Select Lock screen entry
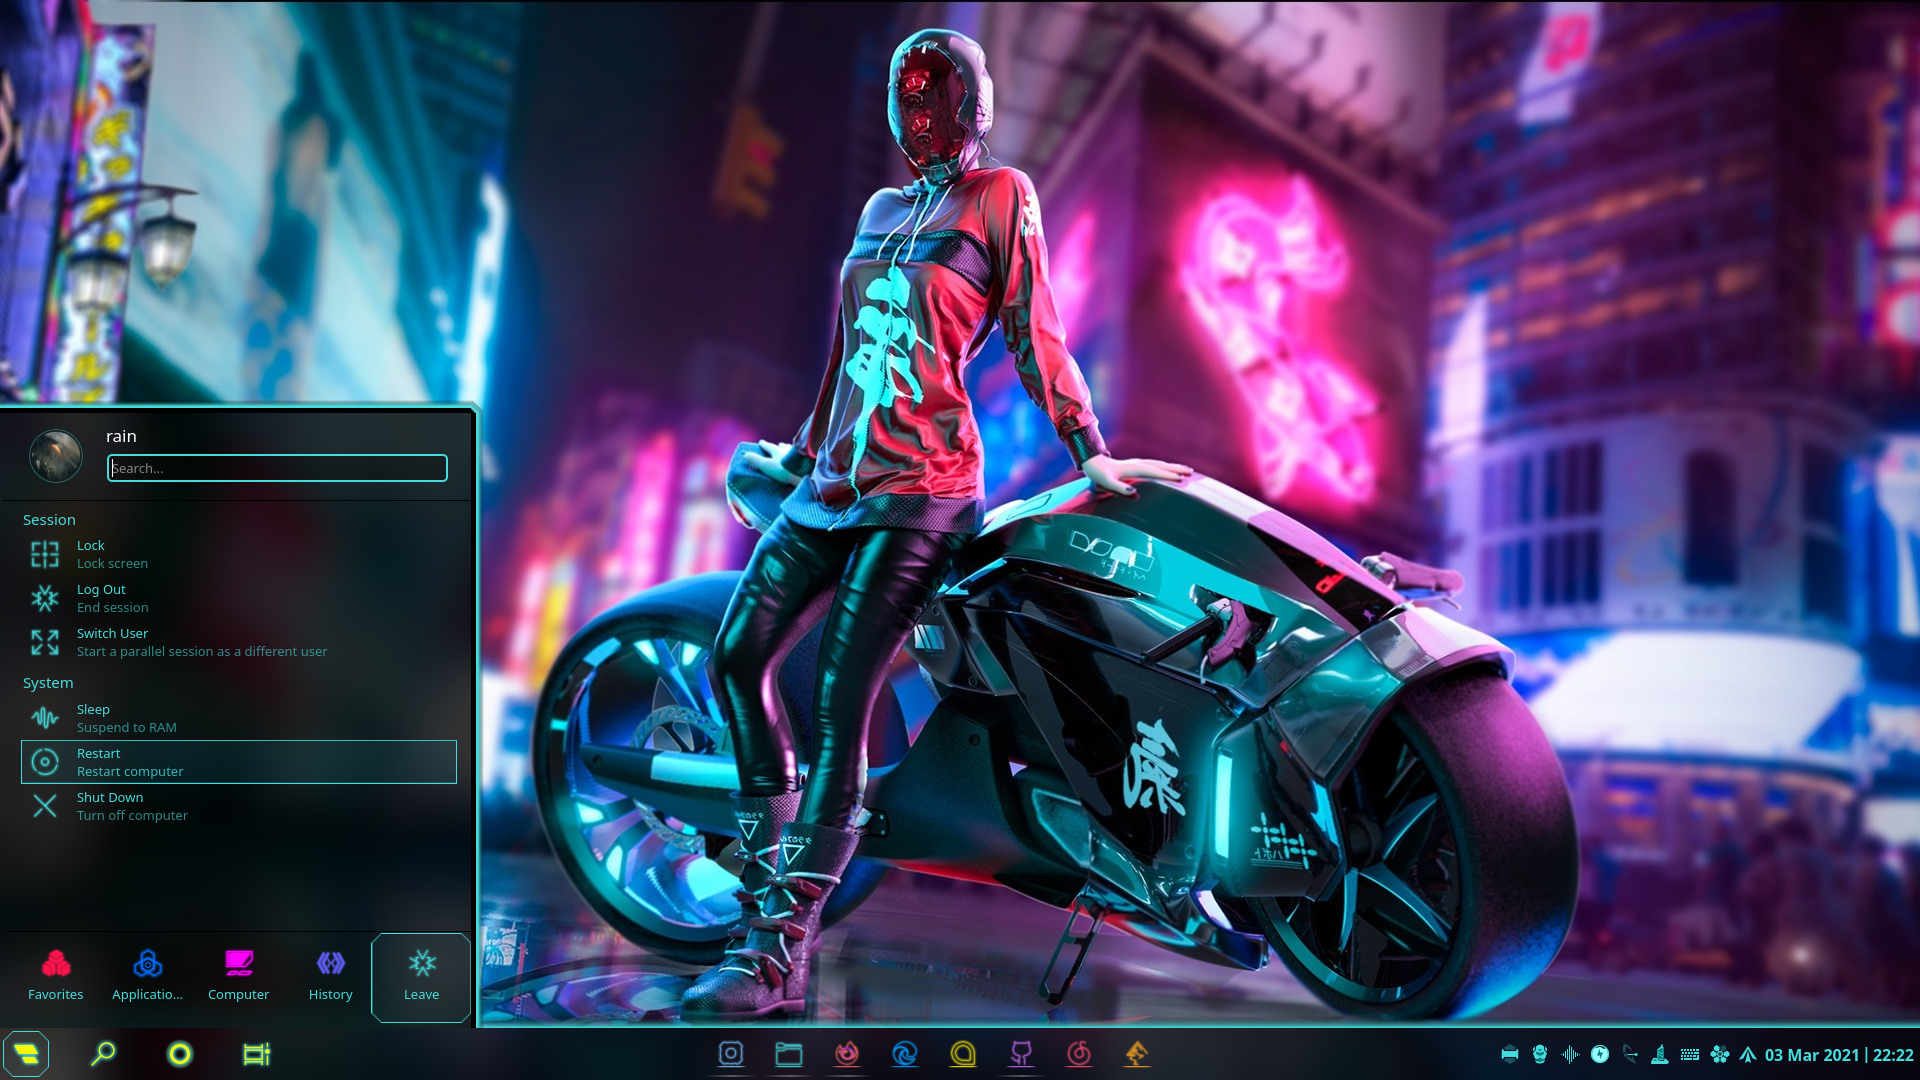 [239, 554]
